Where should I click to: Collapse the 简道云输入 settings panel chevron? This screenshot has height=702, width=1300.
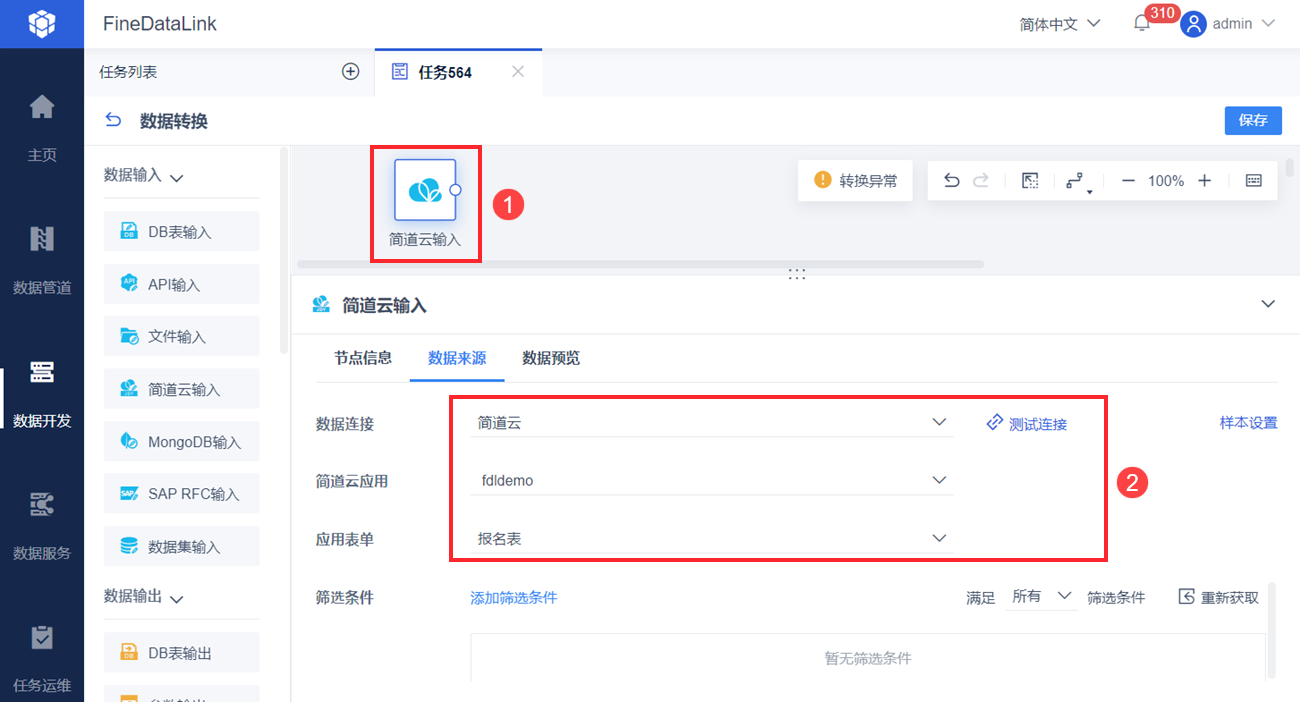point(1268,304)
